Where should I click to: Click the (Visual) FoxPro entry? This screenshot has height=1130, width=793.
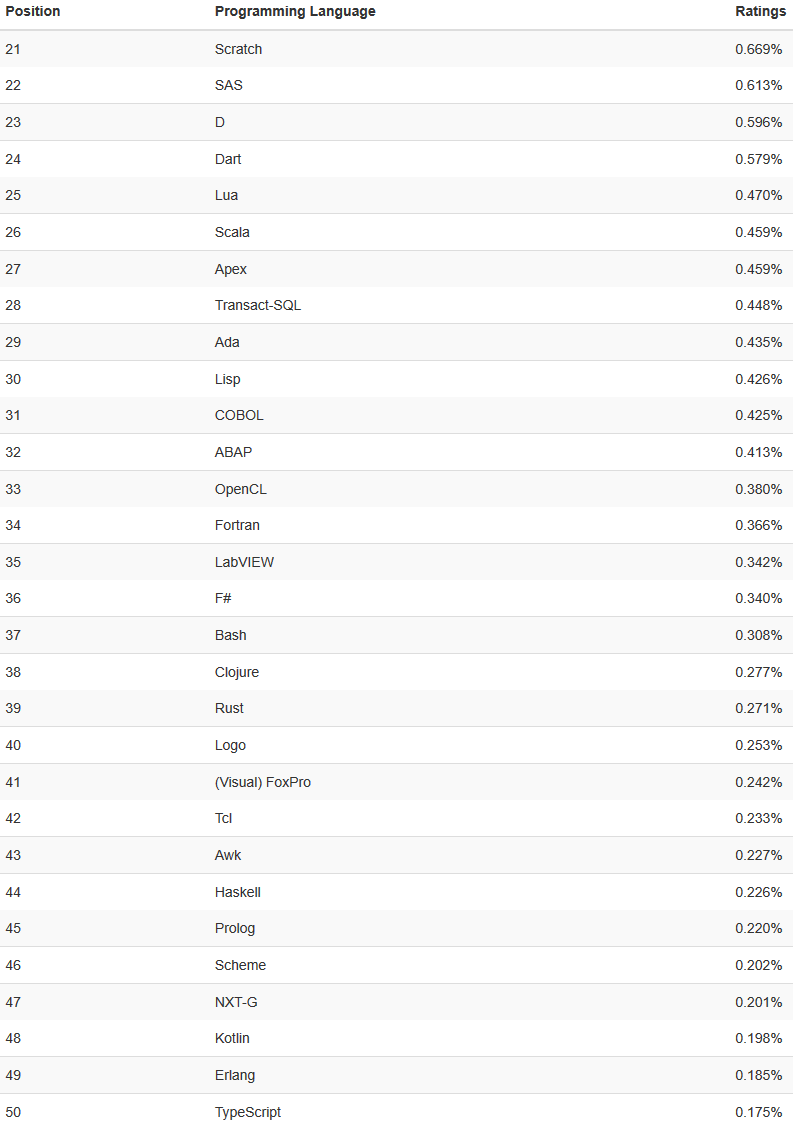pyautogui.click(x=263, y=782)
